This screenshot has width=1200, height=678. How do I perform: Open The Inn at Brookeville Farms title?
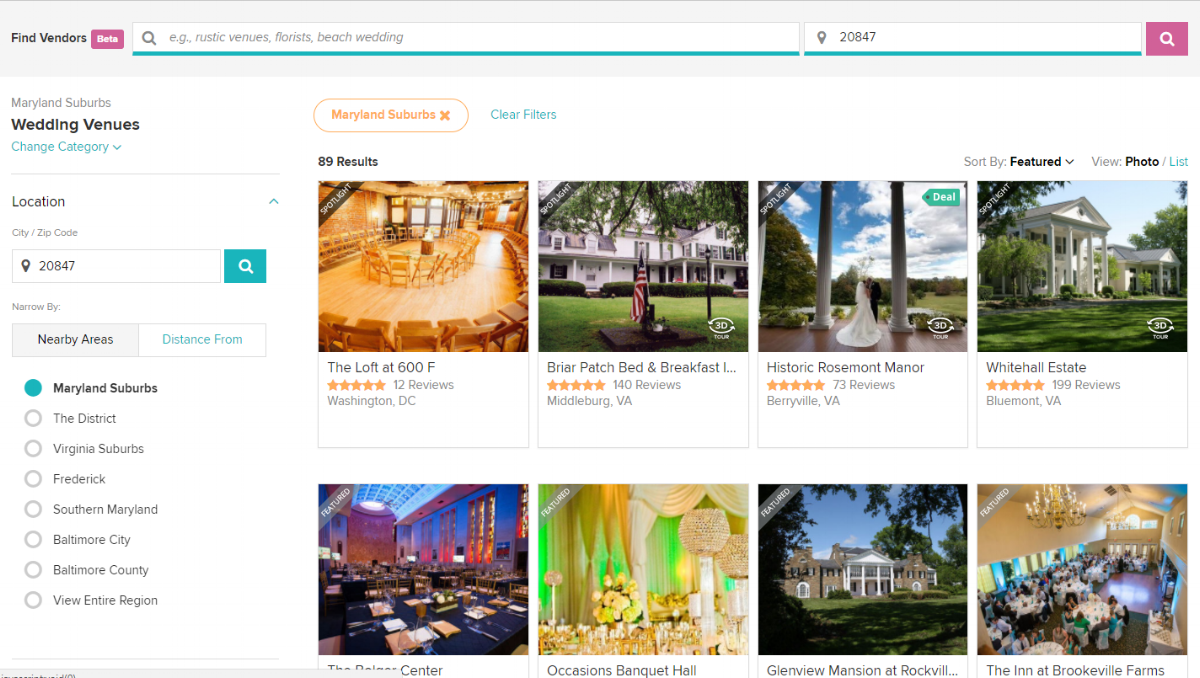coord(1075,670)
